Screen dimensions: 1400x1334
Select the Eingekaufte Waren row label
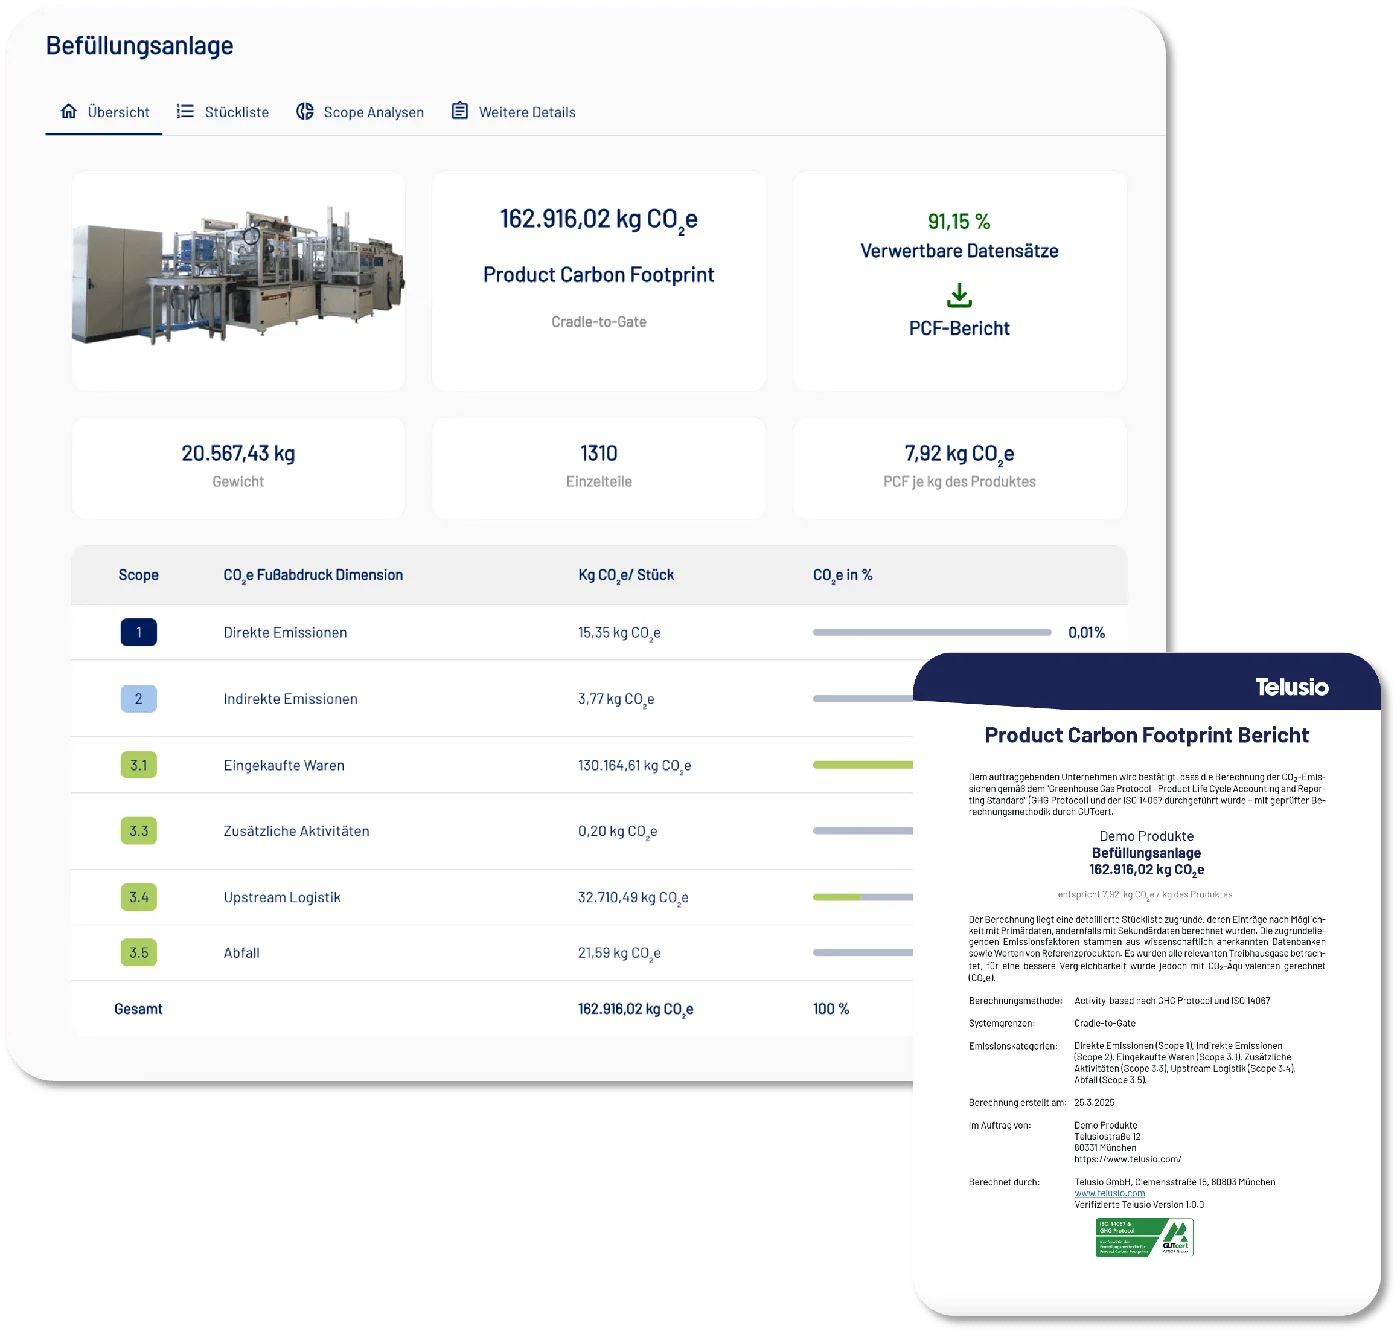pyautogui.click(x=284, y=765)
